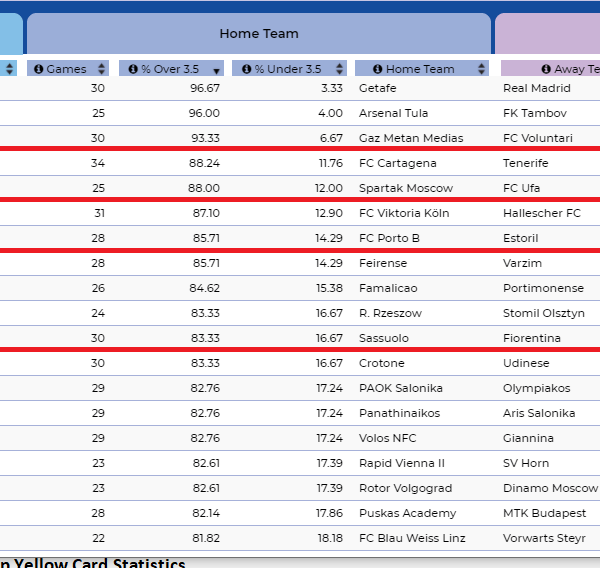Click the sort arrows of the leftmost cut-off column
This screenshot has width=600, height=568.
point(10,69)
